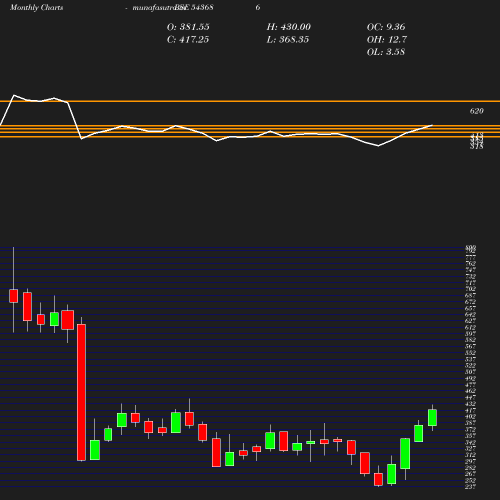Click the 282 price axis label
The image size is (500, 500).
471,467
